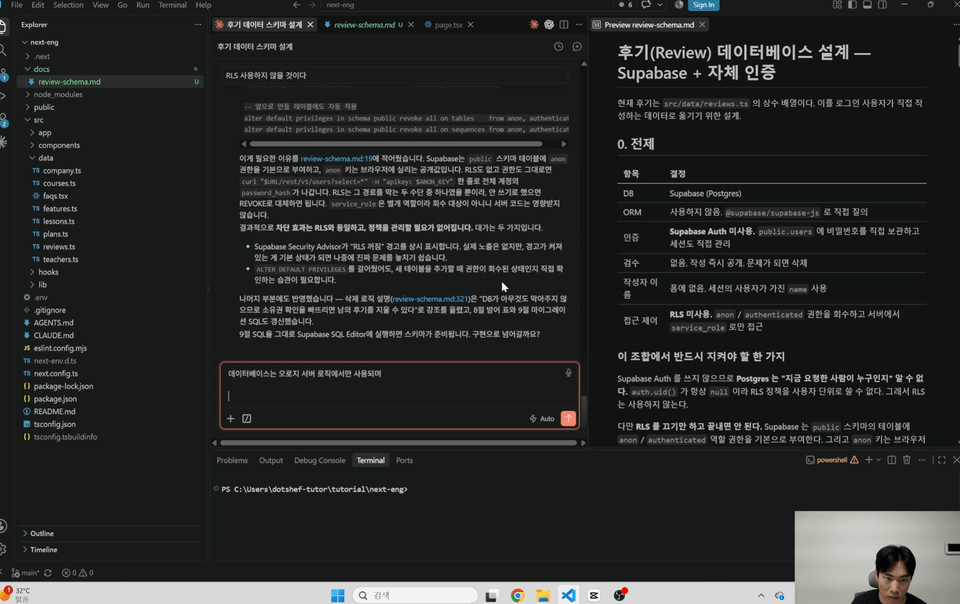Screen dimensions: 960x604
Task: Open the review-schema.md:321 link in chat
Action: click(429, 299)
